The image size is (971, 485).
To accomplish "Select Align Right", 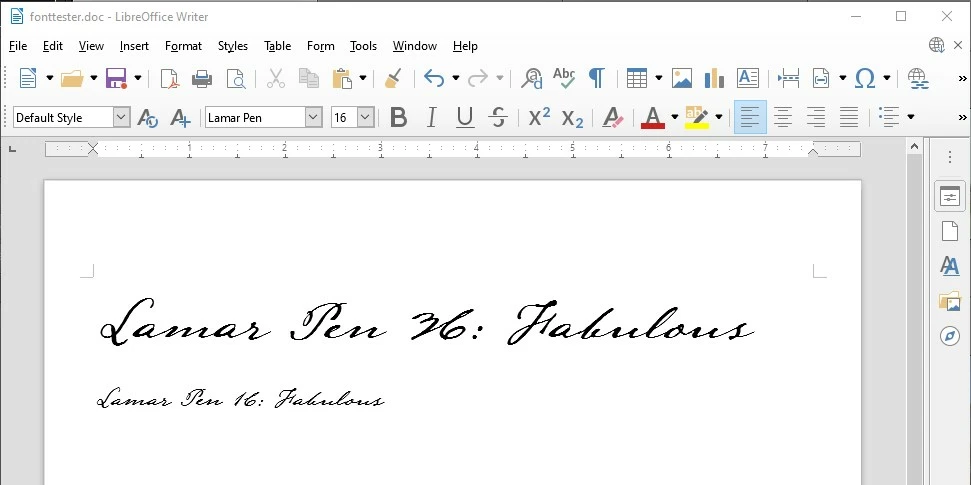I will (x=816, y=117).
